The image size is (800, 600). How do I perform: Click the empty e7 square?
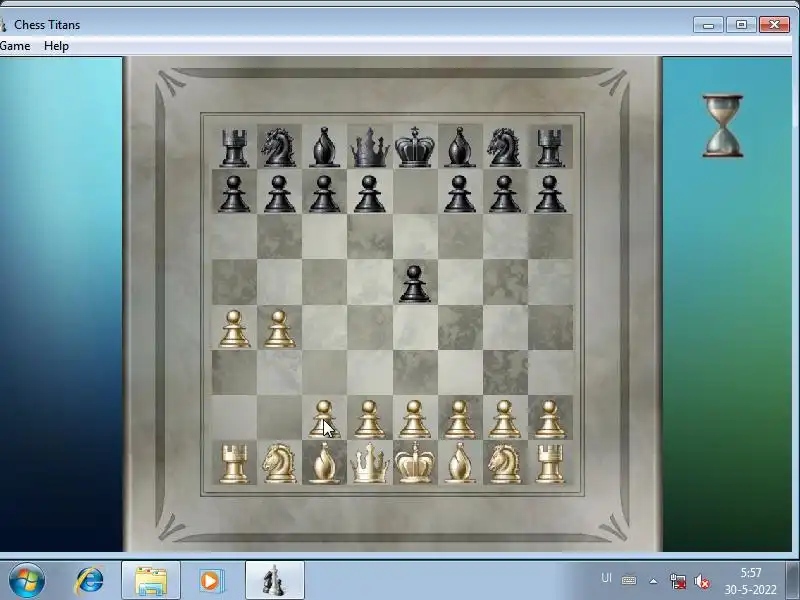(x=415, y=192)
